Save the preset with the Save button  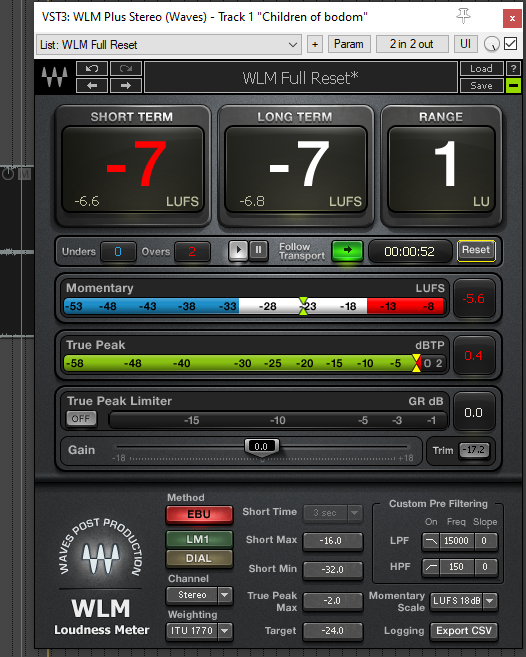481,85
